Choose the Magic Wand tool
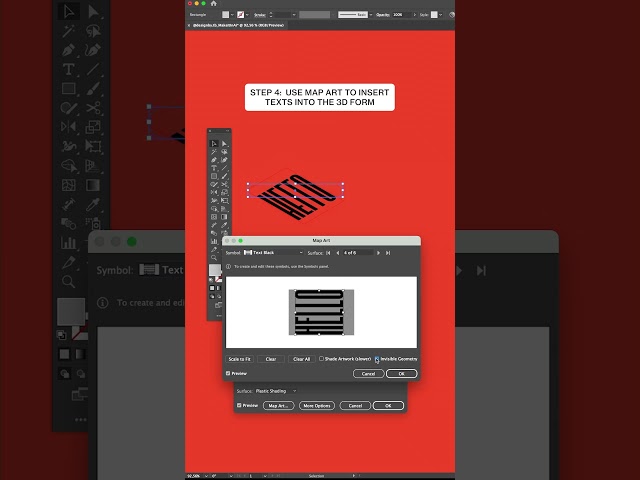 pos(213,151)
